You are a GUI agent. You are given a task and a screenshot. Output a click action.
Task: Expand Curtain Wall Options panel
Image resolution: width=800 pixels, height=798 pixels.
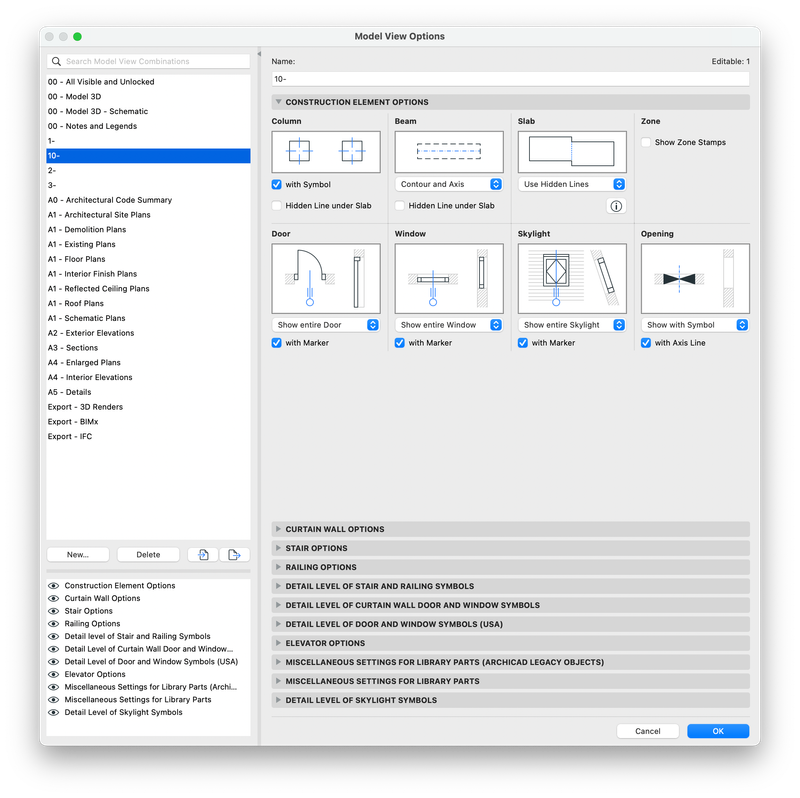click(279, 529)
